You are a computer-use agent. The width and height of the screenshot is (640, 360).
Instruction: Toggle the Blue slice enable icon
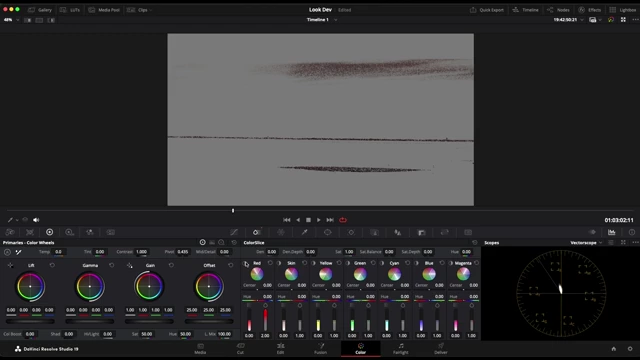[x=417, y=263]
